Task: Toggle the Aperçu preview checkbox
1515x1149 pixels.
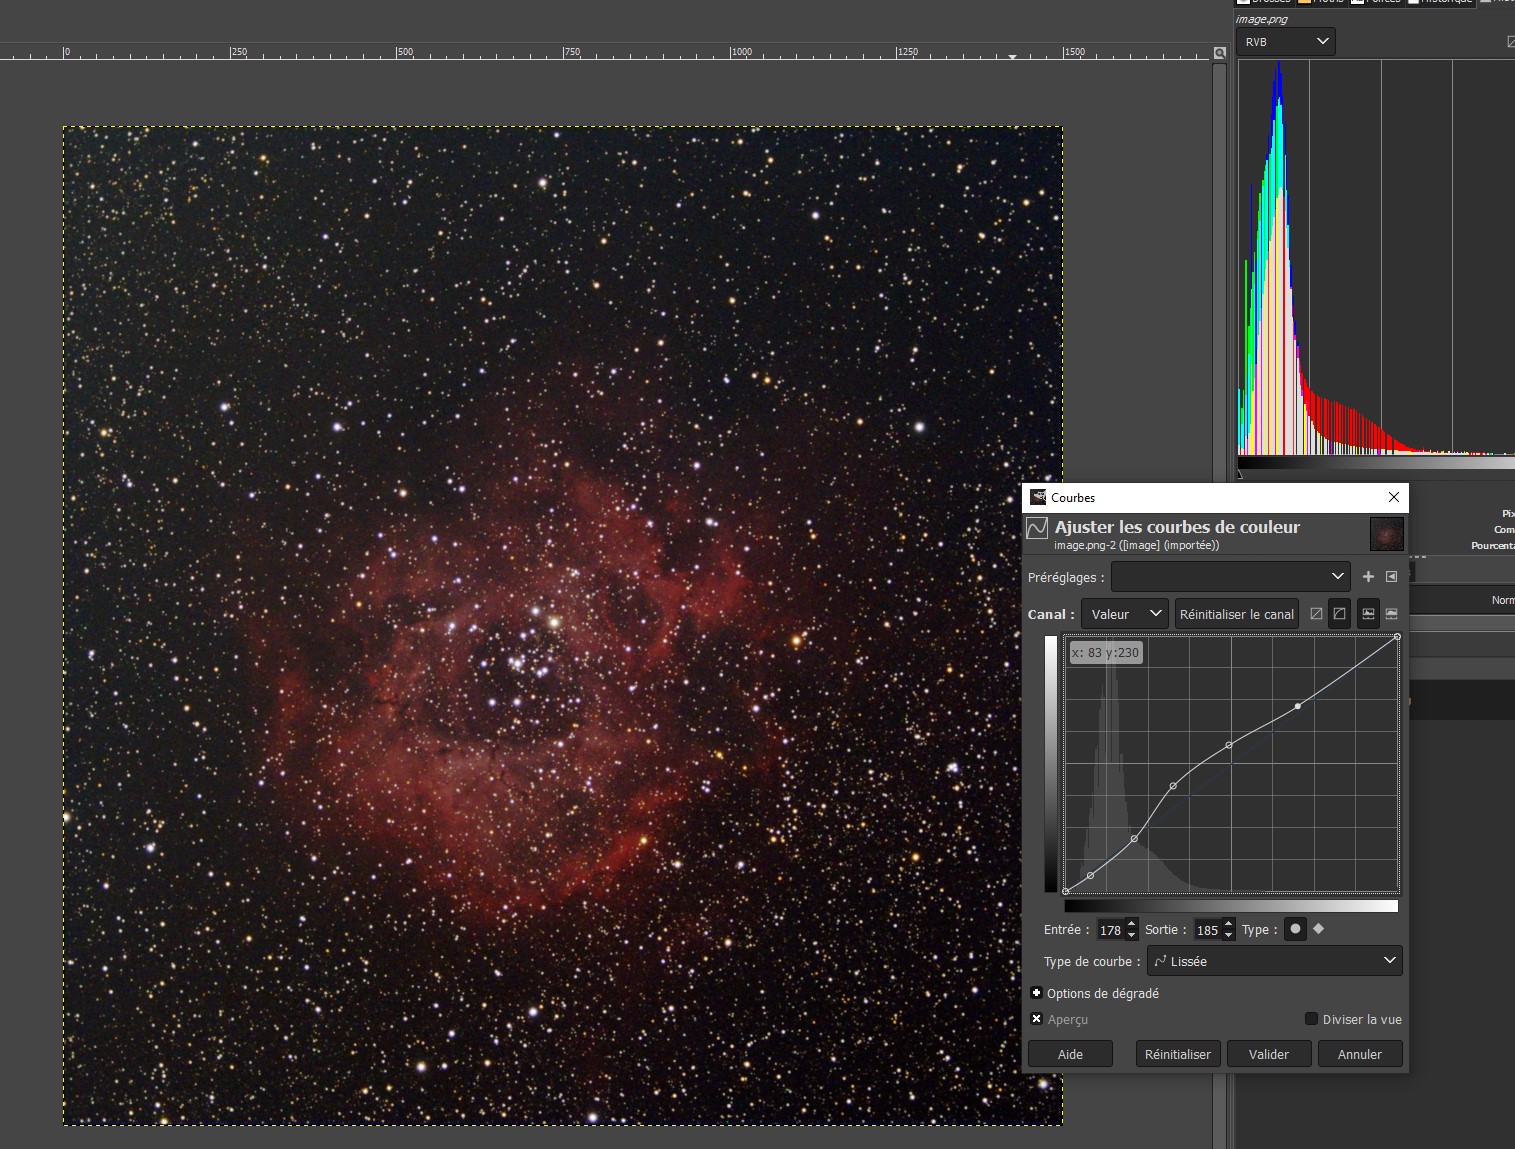Action: click(x=1036, y=1019)
